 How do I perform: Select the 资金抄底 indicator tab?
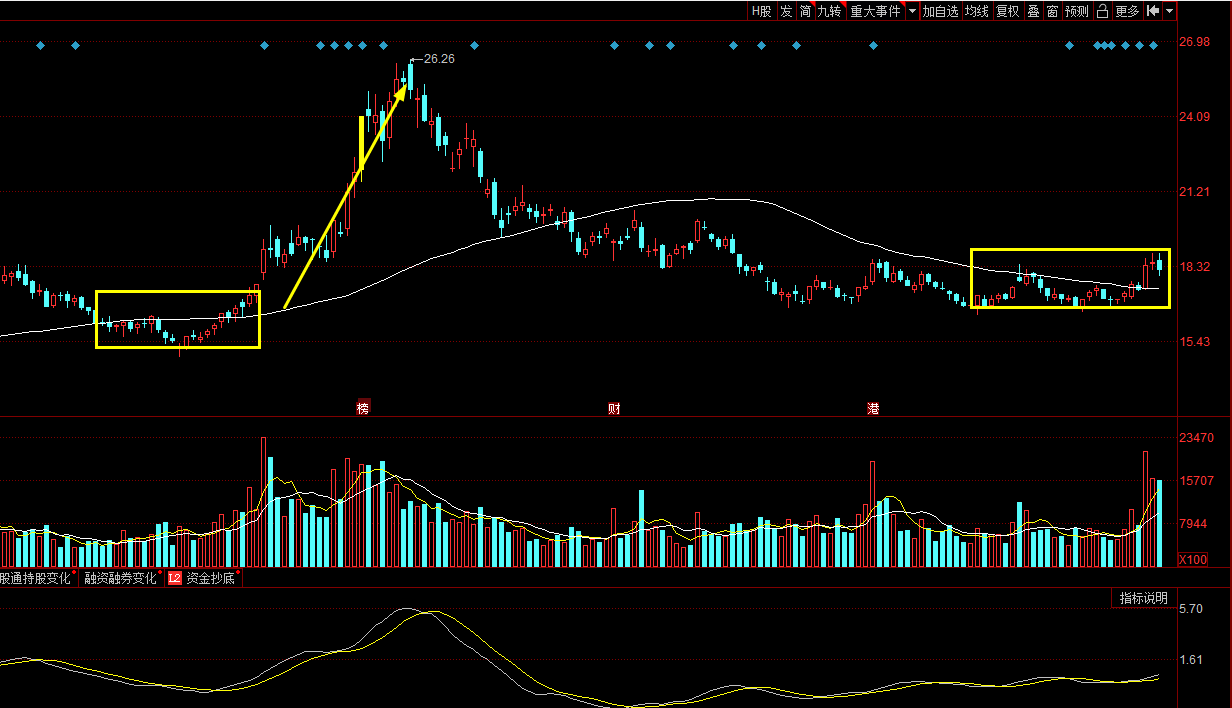[210, 578]
